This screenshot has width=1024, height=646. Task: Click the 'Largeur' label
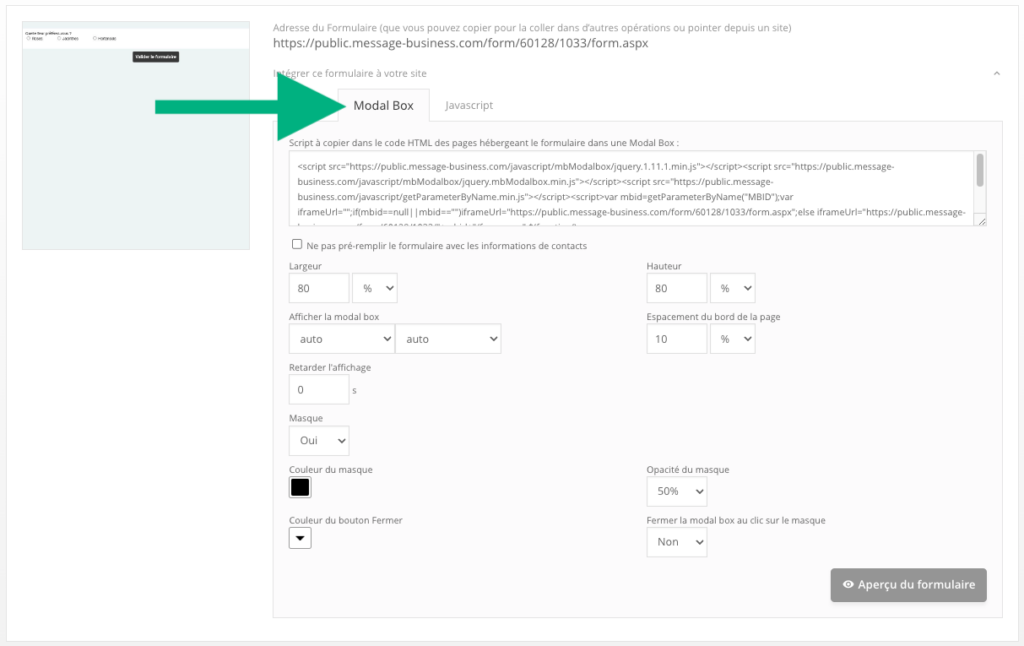pyautogui.click(x=305, y=266)
